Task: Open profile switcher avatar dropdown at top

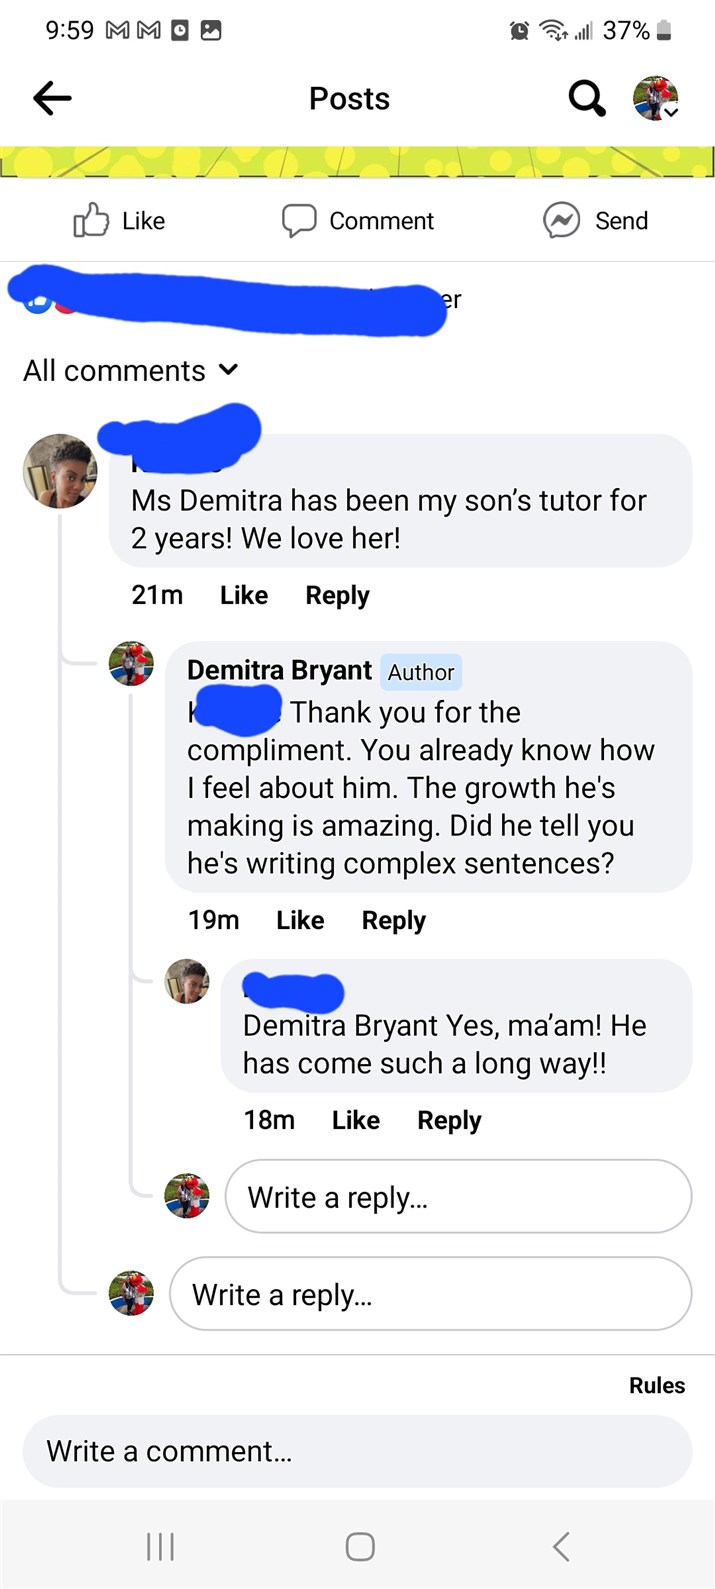Action: pos(656,98)
